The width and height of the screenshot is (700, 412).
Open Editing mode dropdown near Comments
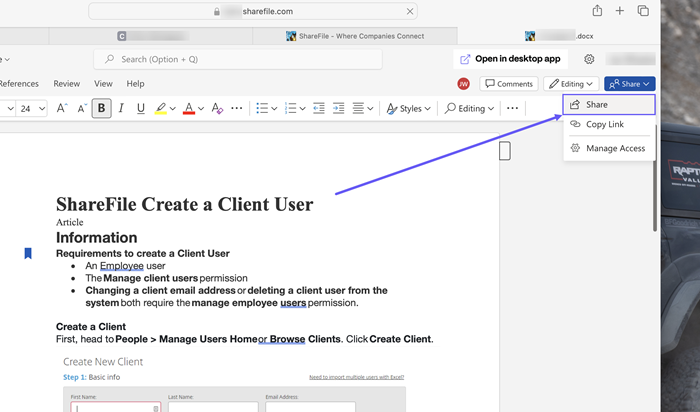tap(571, 83)
